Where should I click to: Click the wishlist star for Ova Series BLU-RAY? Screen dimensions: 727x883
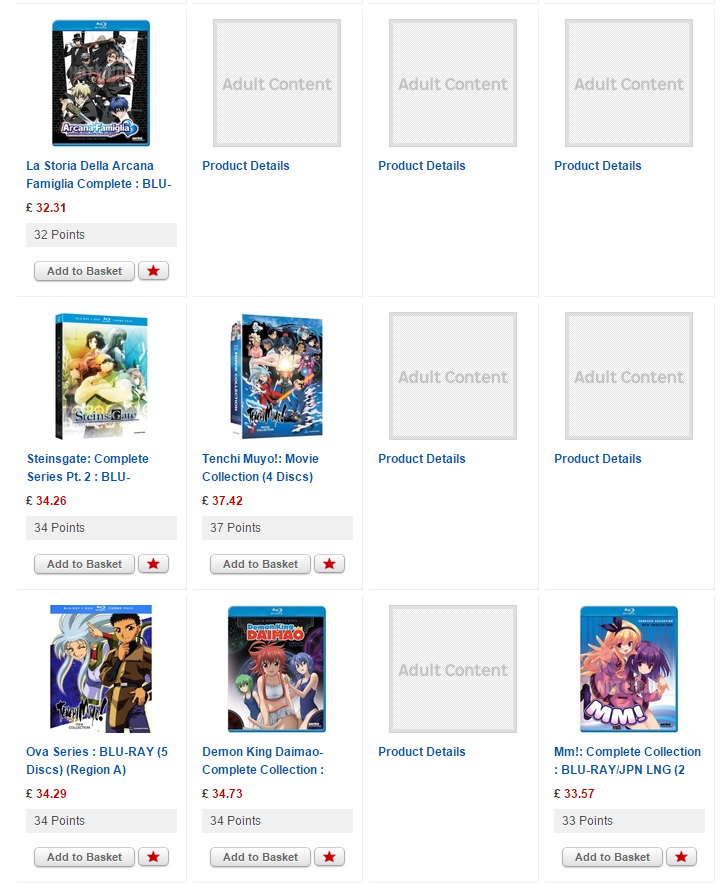pos(153,857)
